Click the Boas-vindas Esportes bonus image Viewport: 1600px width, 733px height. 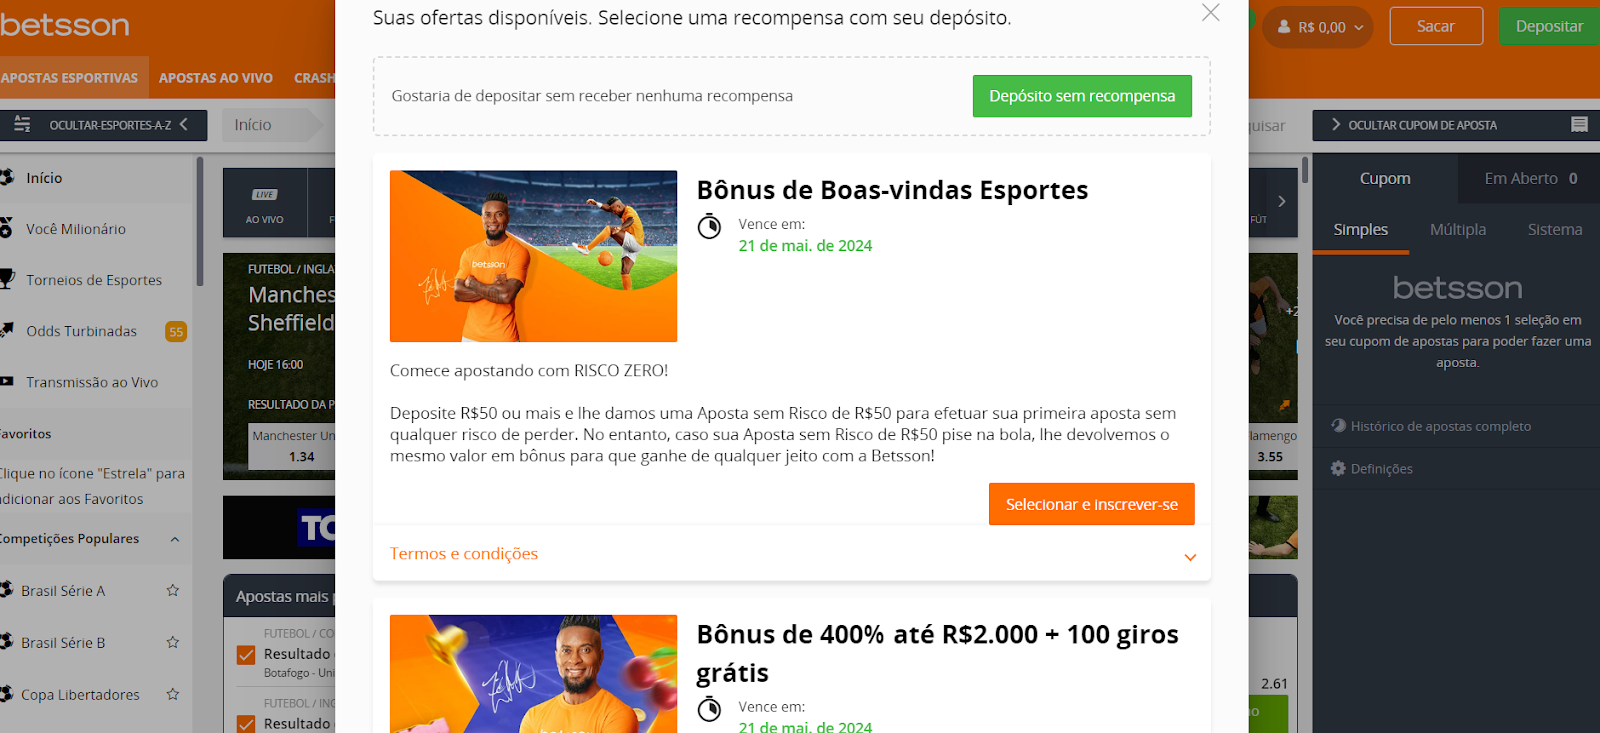click(533, 256)
